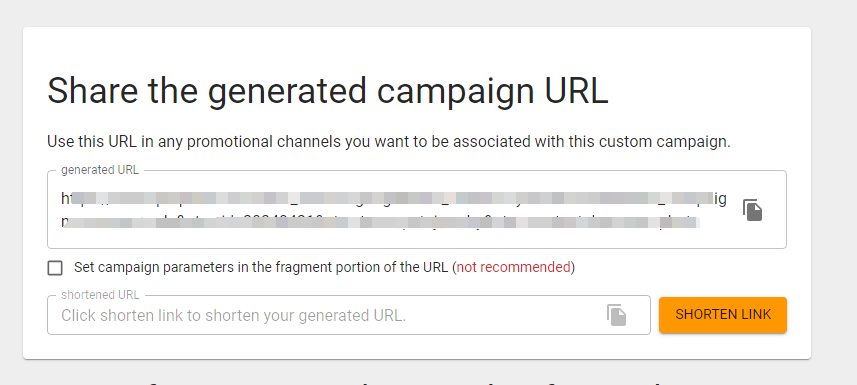The width and height of the screenshot is (857, 385).
Task: Click the 'ig' ending of URL's first line
Action: (x=721, y=200)
